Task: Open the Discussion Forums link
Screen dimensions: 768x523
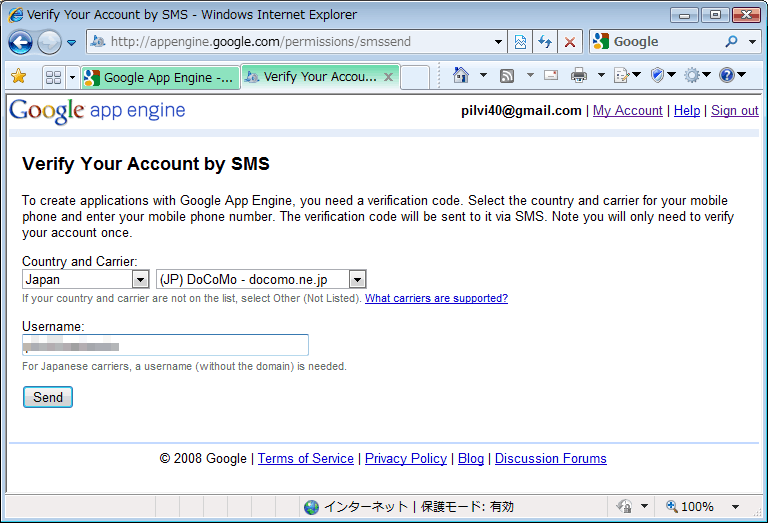Action: 551,458
